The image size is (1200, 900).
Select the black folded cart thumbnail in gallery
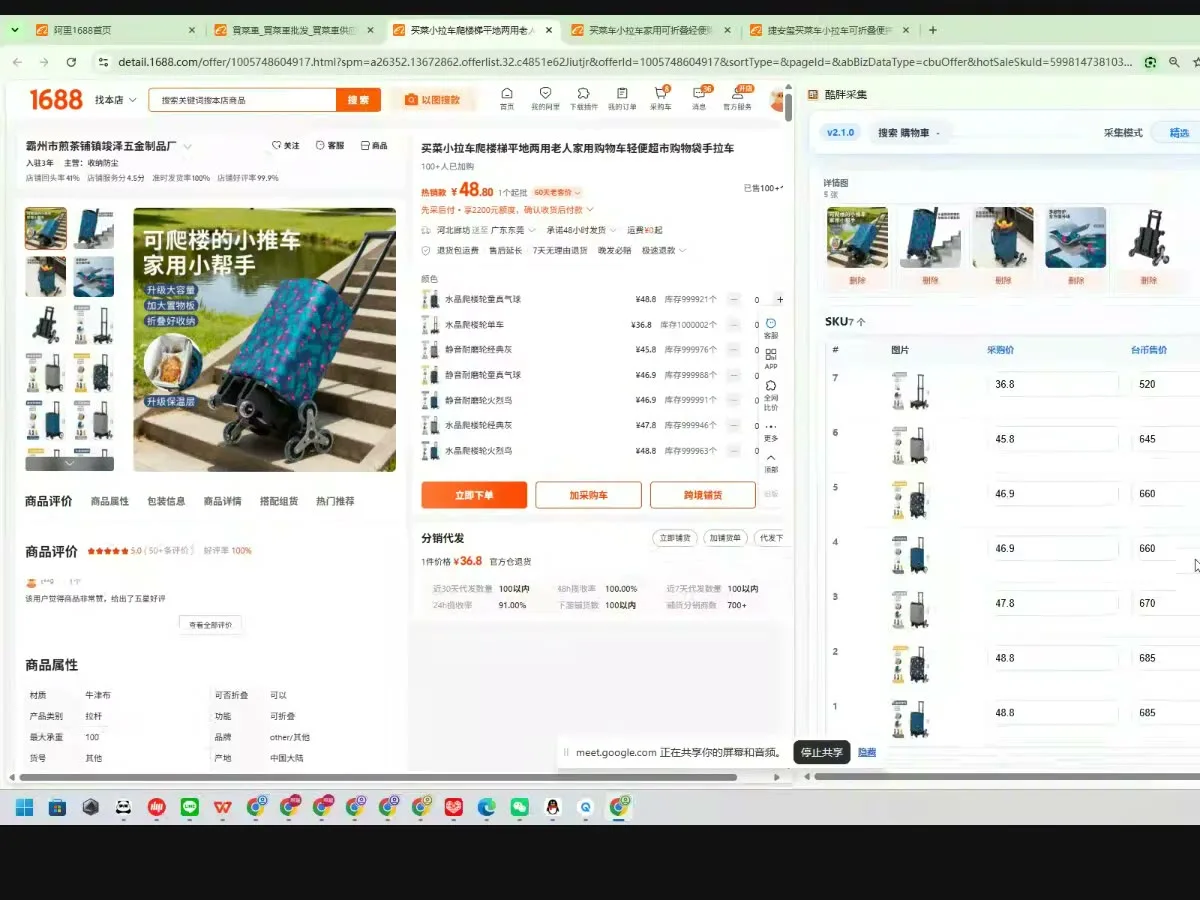tap(46, 325)
